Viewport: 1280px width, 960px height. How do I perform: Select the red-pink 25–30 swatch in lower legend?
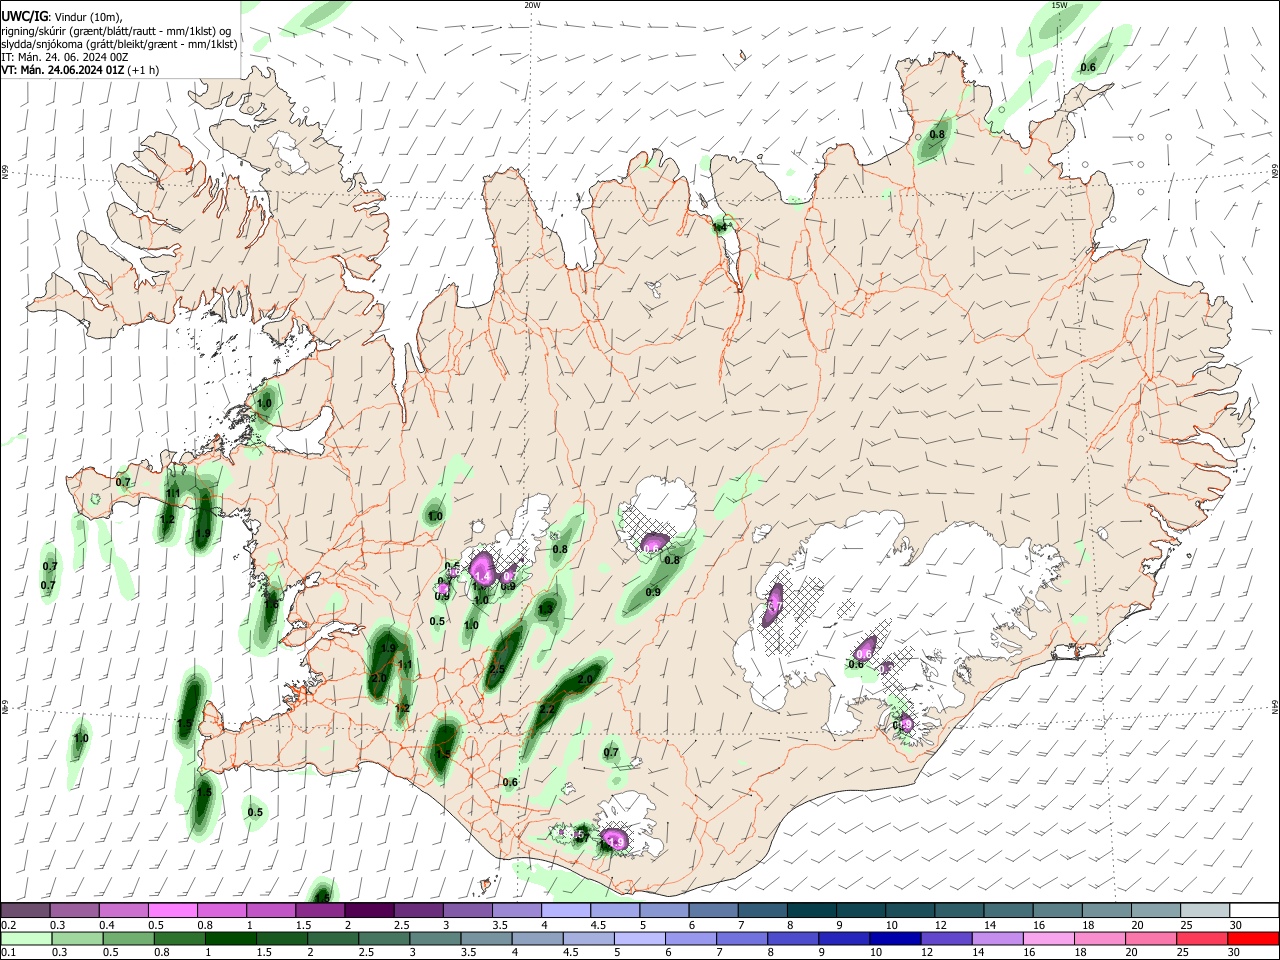coord(1202,938)
